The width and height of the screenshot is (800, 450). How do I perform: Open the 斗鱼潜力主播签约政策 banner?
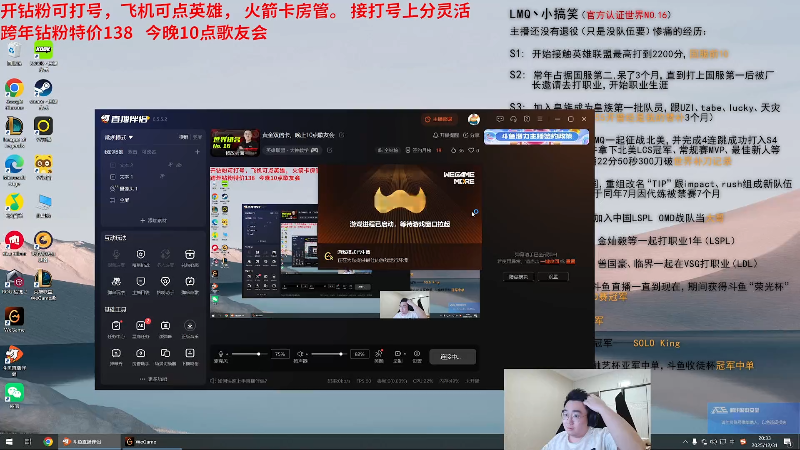pyautogui.click(x=536, y=137)
